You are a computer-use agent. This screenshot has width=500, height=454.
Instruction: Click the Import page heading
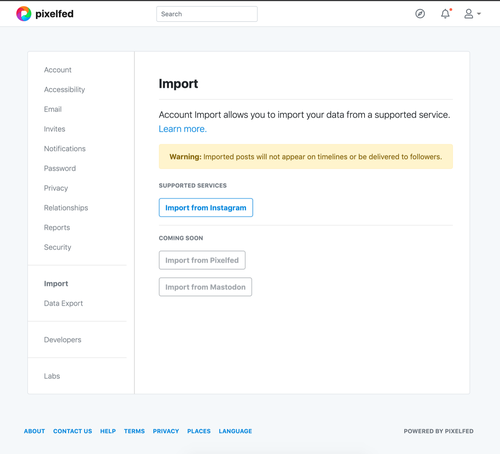point(178,84)
